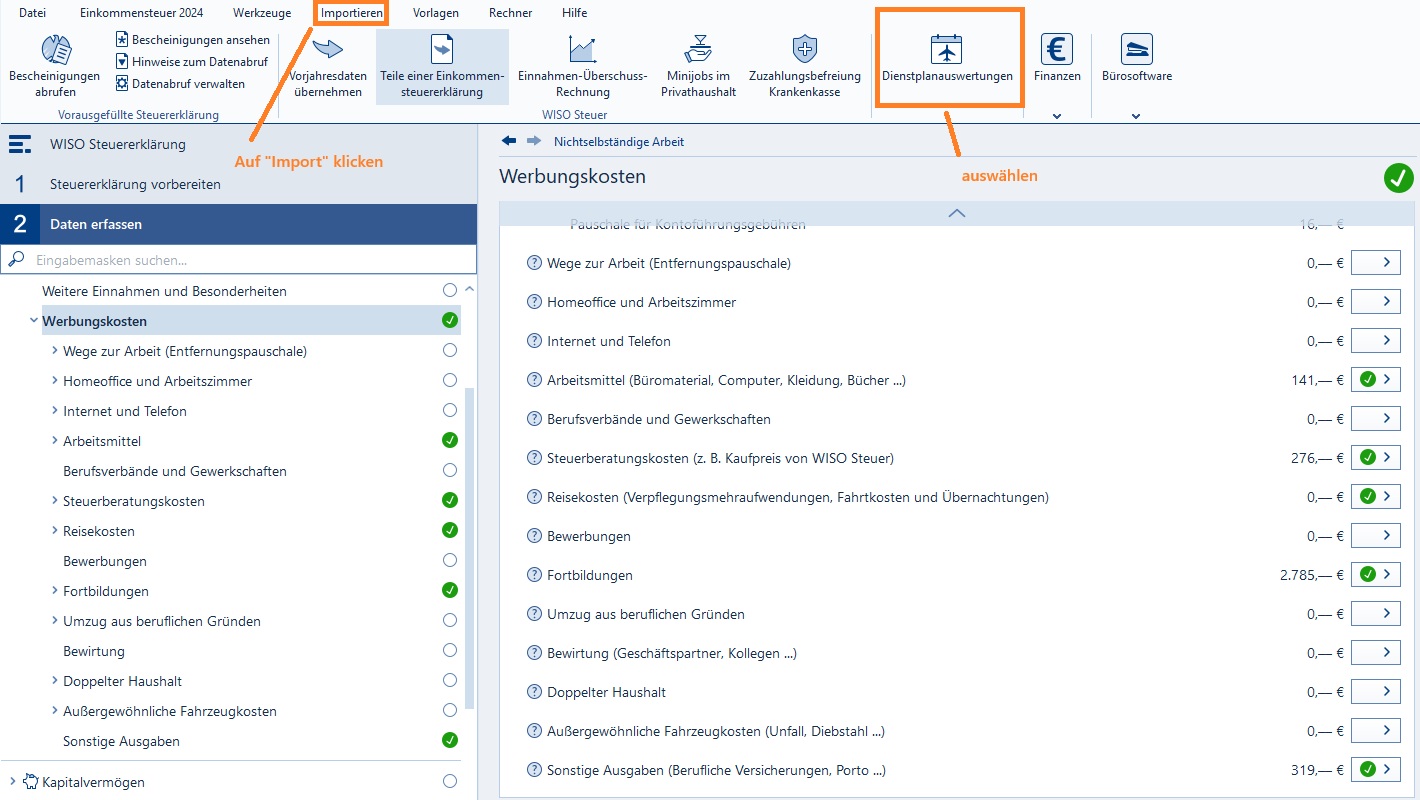Expand Doppelter Haushalt tree item
The height and width of the screenshot is (800, 1420).
click(x=54, y=681)
